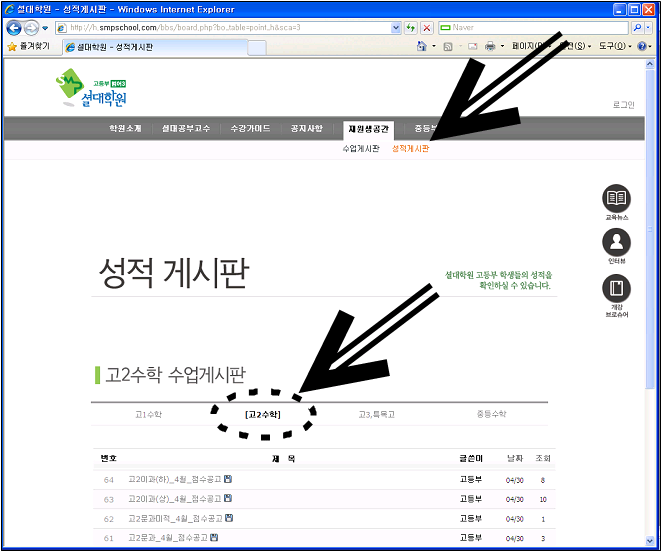The height and width of the screenshot is (552, 662).
Task: Expand the Home button dropdown arrow
Action: [x=434, y=46]
